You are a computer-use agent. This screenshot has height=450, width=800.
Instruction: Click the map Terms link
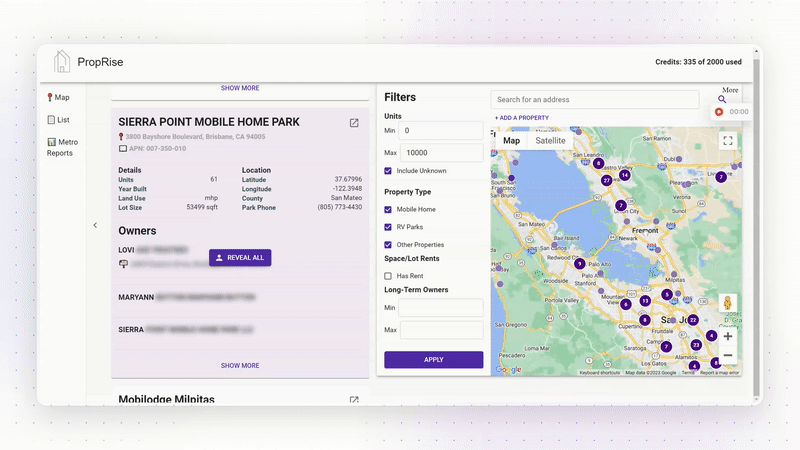[x=688, y=373]
